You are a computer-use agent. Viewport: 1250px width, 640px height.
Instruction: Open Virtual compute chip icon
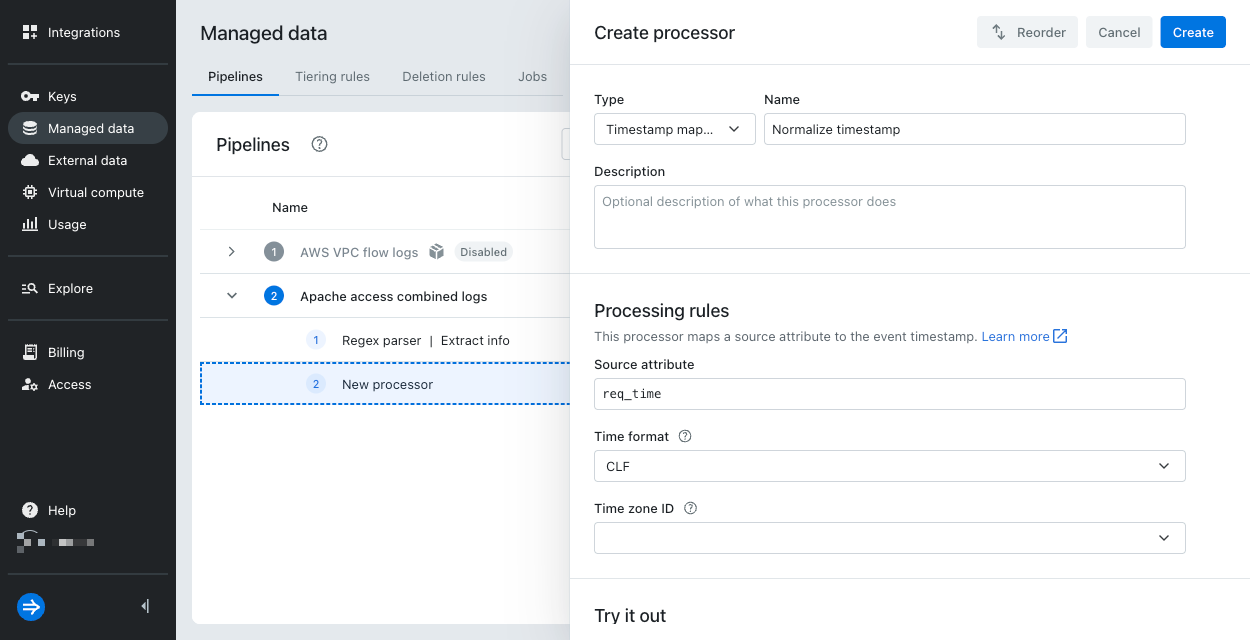click(30, 192)
